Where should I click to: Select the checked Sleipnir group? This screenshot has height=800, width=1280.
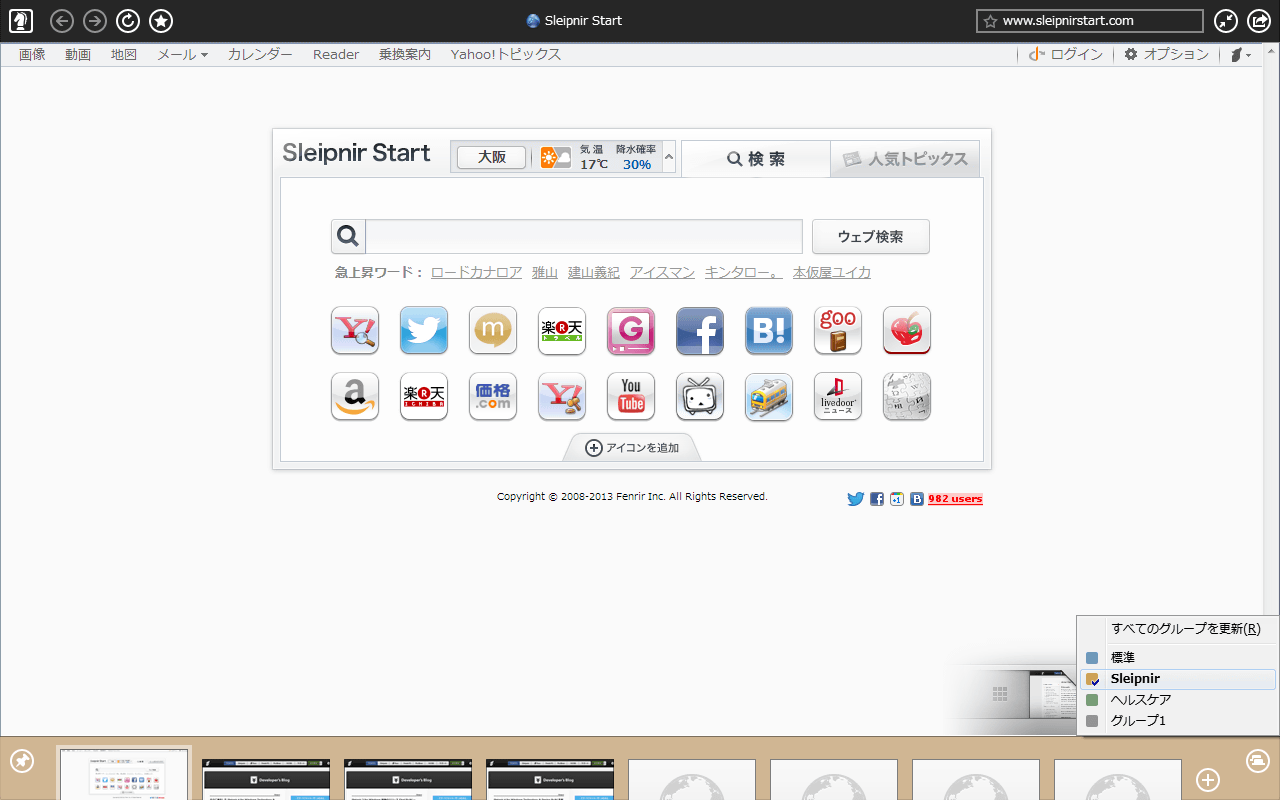pyautogui.click(x=1178, y=679)
